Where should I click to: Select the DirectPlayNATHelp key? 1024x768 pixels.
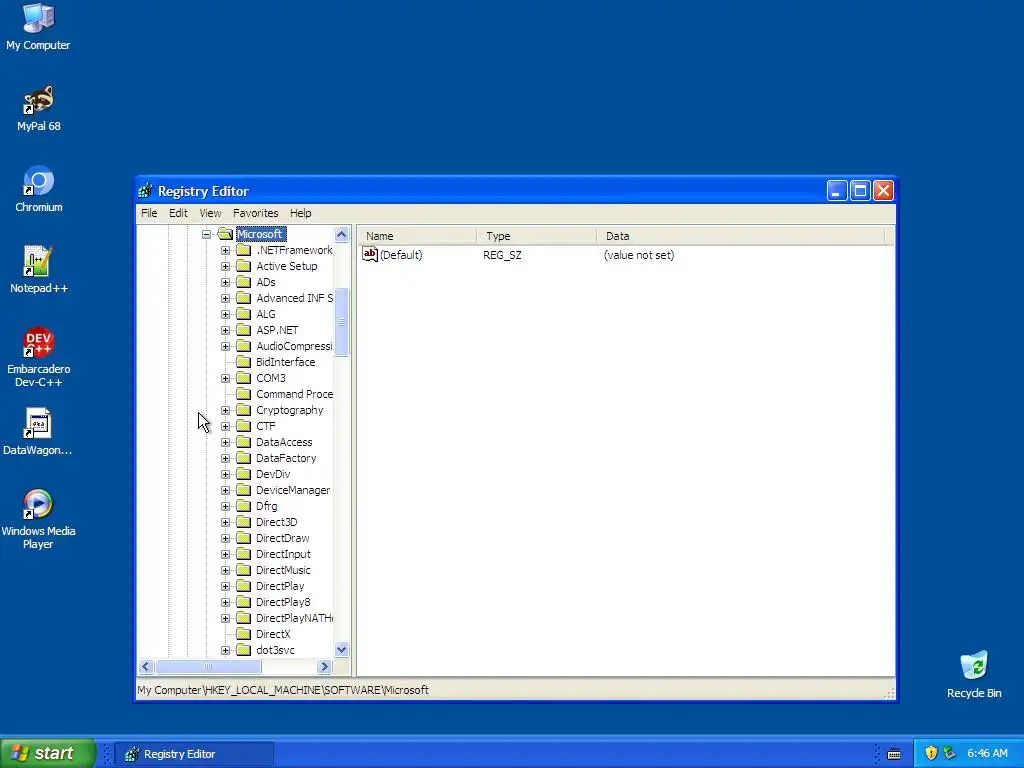click(294, 618)
